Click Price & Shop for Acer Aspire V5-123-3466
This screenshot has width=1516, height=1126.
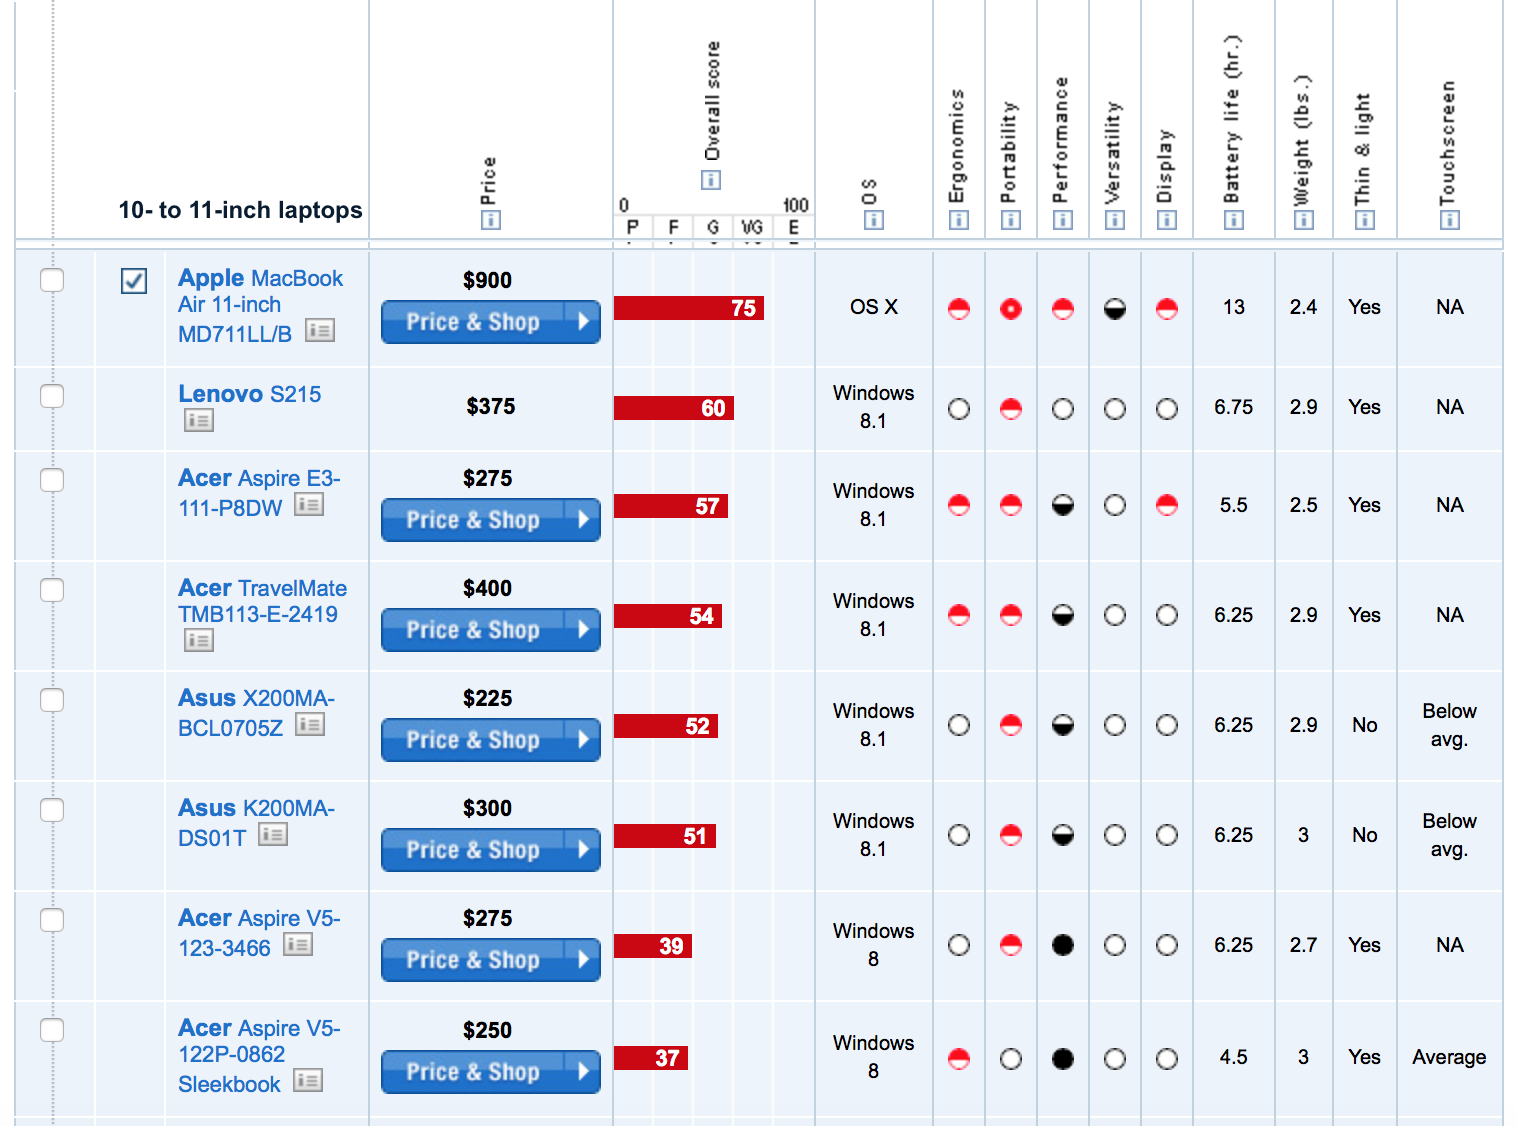pos(491,960)
